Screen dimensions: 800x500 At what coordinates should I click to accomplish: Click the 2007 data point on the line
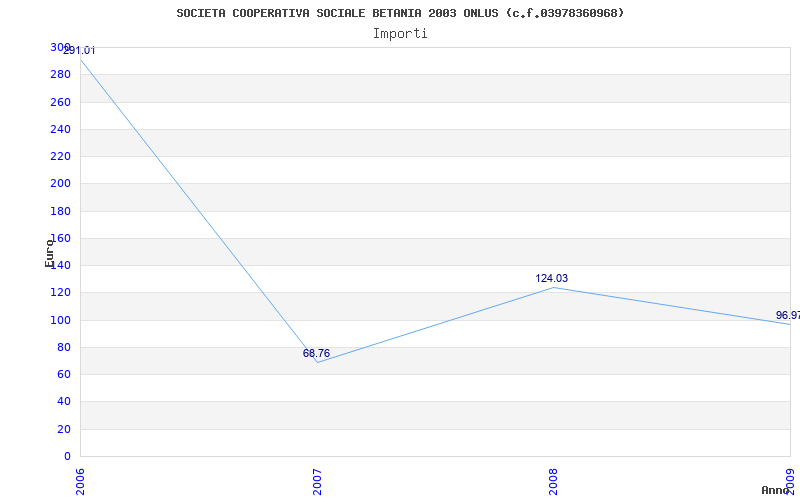point(317,362)
